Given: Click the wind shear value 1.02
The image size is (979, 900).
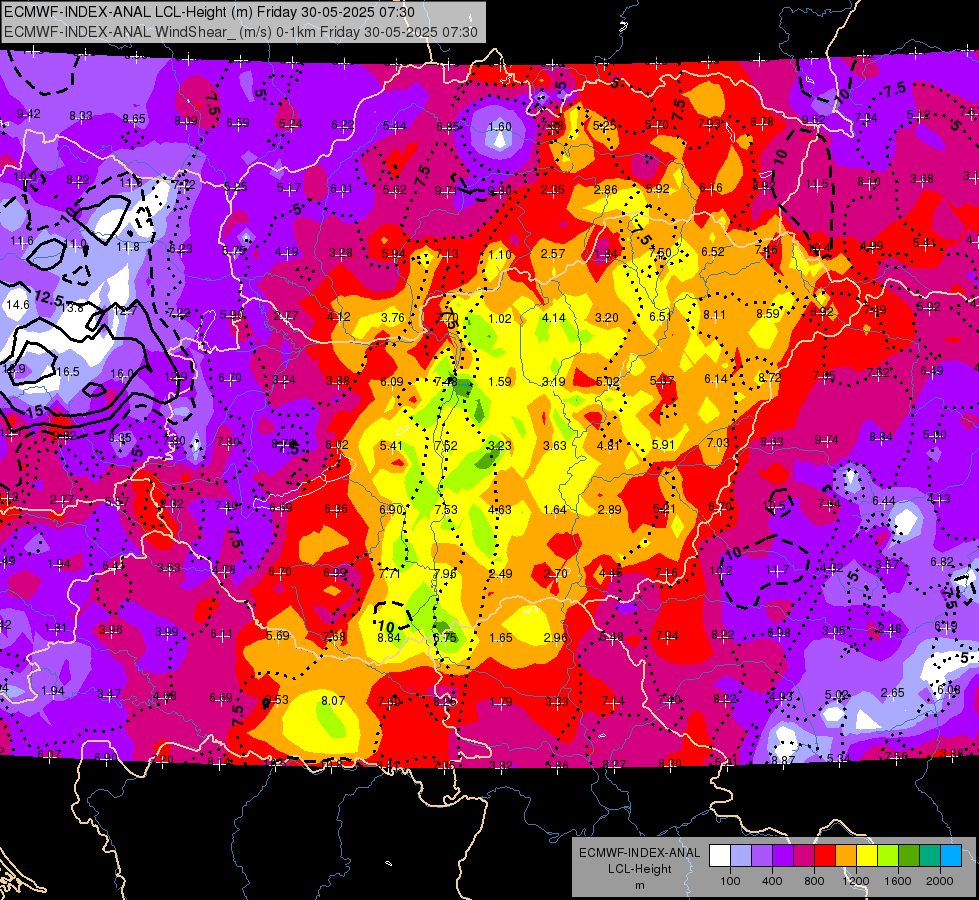Looking at the screenshot, I should (x=500, y=319).
